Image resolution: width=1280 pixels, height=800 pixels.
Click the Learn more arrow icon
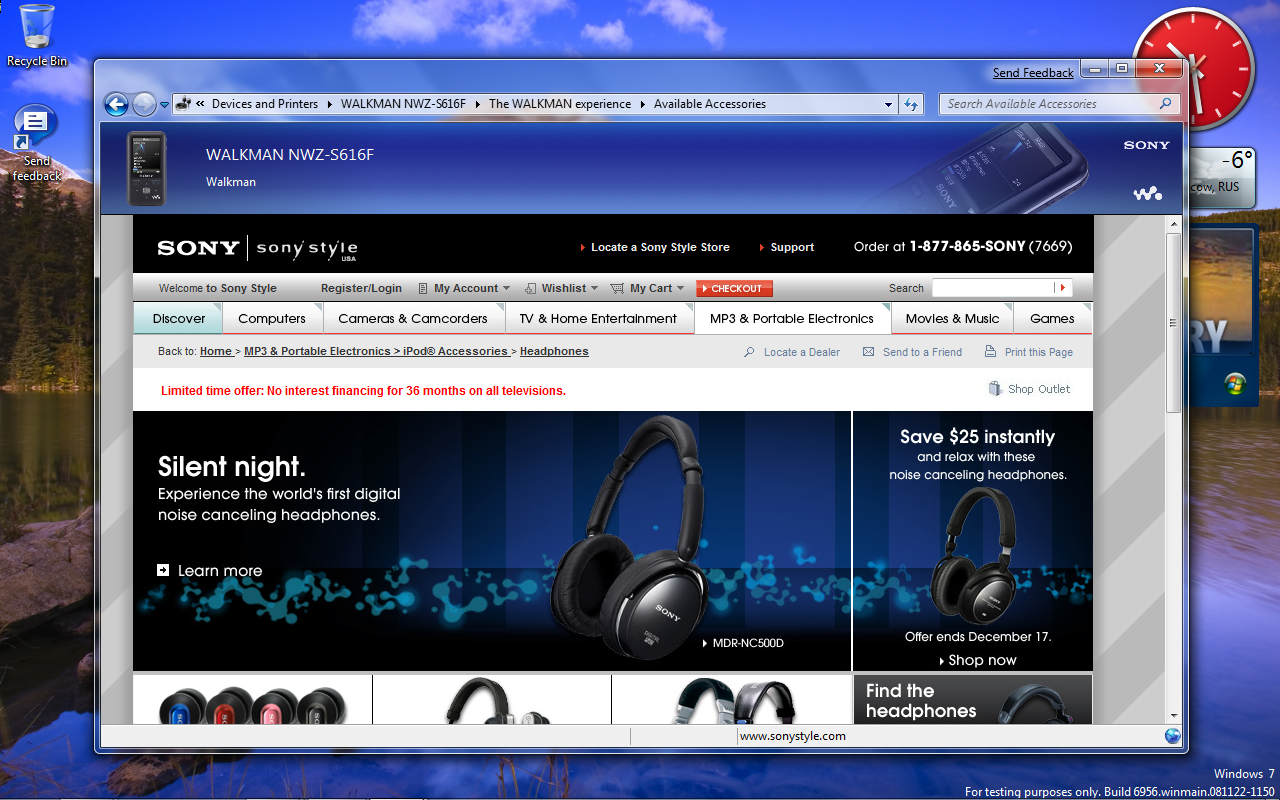(x=163, y=570)
